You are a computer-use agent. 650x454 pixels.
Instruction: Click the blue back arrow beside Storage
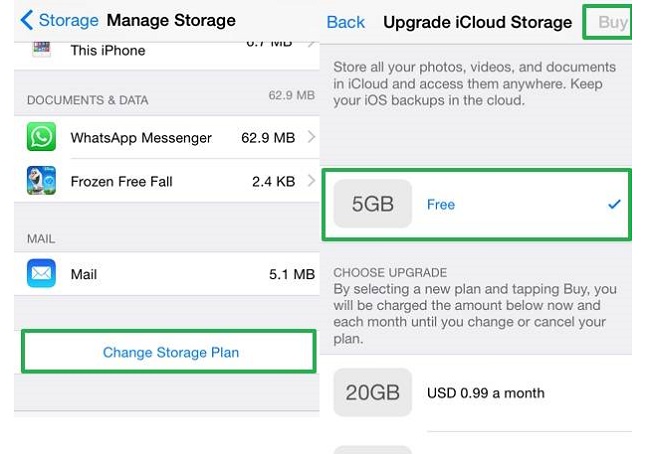[x=26, y=20]
